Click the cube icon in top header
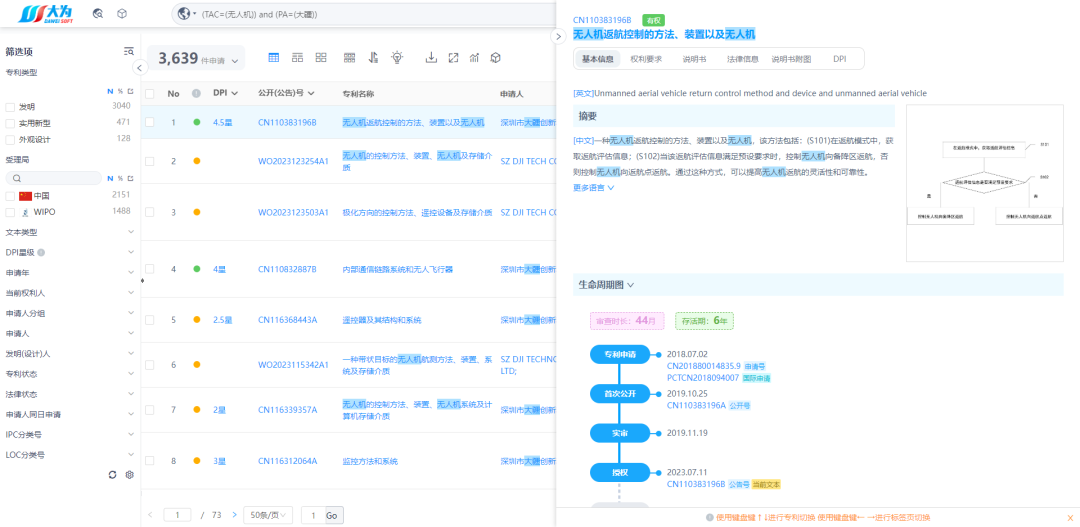 [121, 13]
